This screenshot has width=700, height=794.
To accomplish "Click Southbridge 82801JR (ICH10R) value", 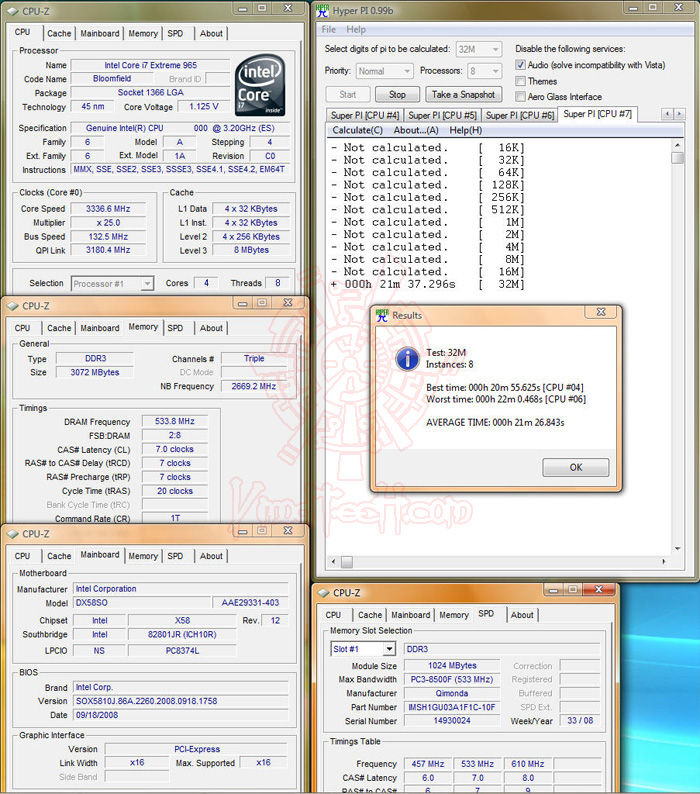I will pyautogui.click(x=182, y=634).
